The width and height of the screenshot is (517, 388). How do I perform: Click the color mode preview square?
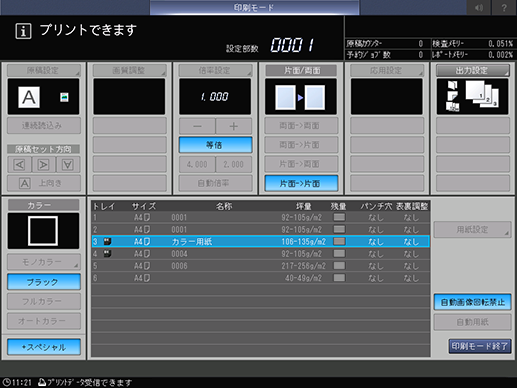43,231
